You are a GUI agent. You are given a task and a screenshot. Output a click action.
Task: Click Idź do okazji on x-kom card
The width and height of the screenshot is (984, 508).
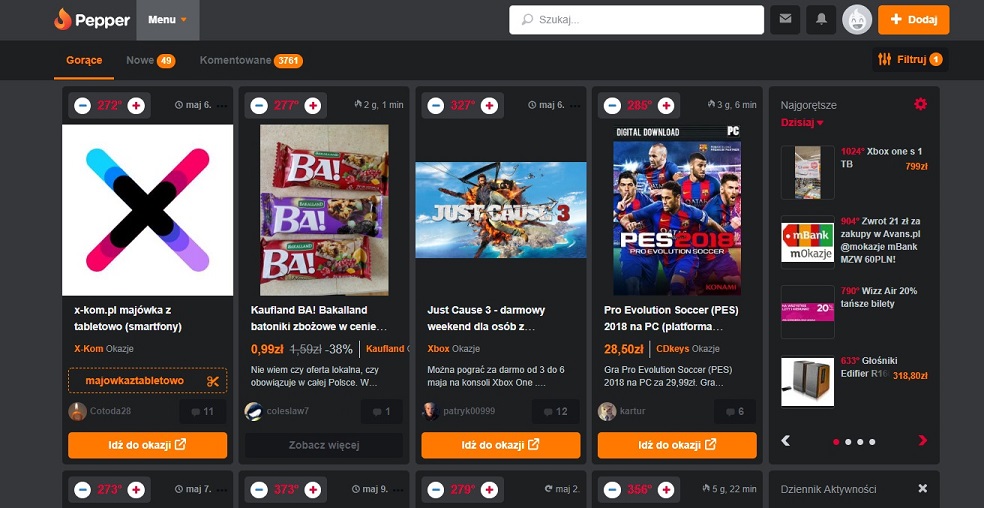147,445
